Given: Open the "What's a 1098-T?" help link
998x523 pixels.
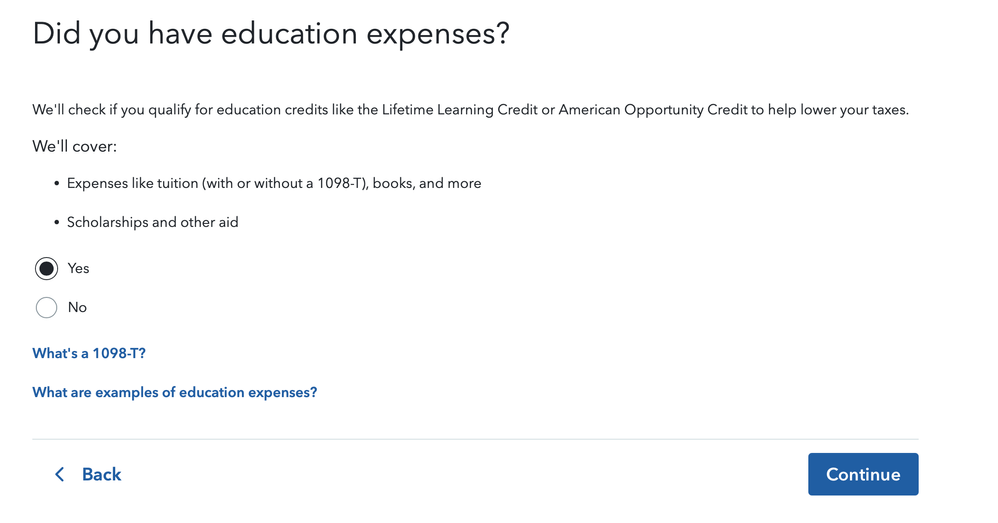Looking at the screenshot, I should click(x=89, y=353).
